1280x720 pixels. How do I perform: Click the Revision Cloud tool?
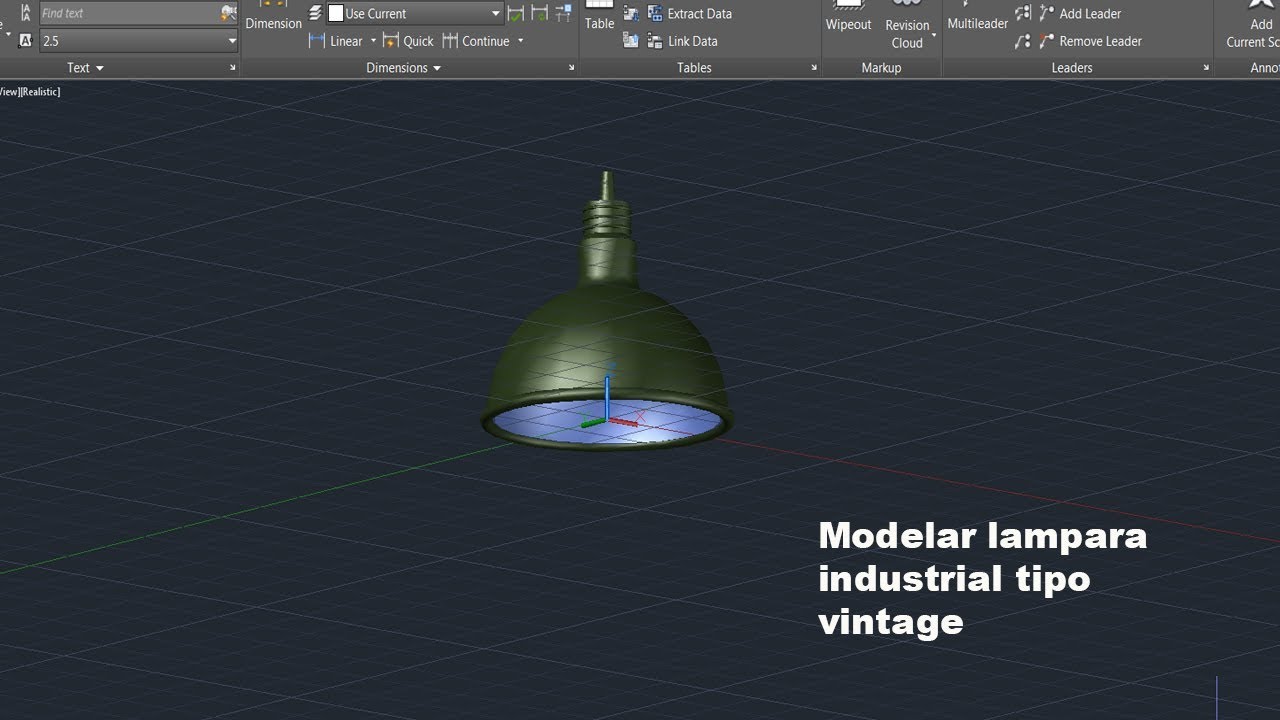(907, 25)
